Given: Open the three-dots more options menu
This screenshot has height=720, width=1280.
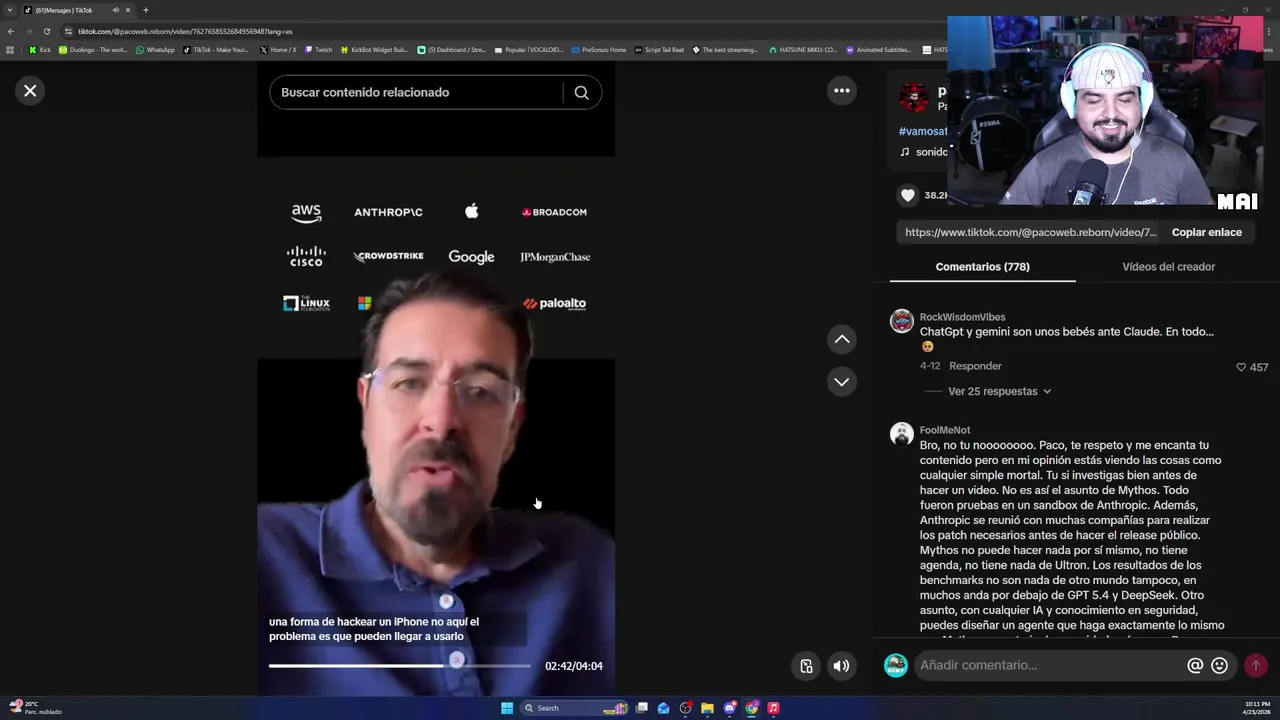Looking at the screenshot, I should click(842, 91).
